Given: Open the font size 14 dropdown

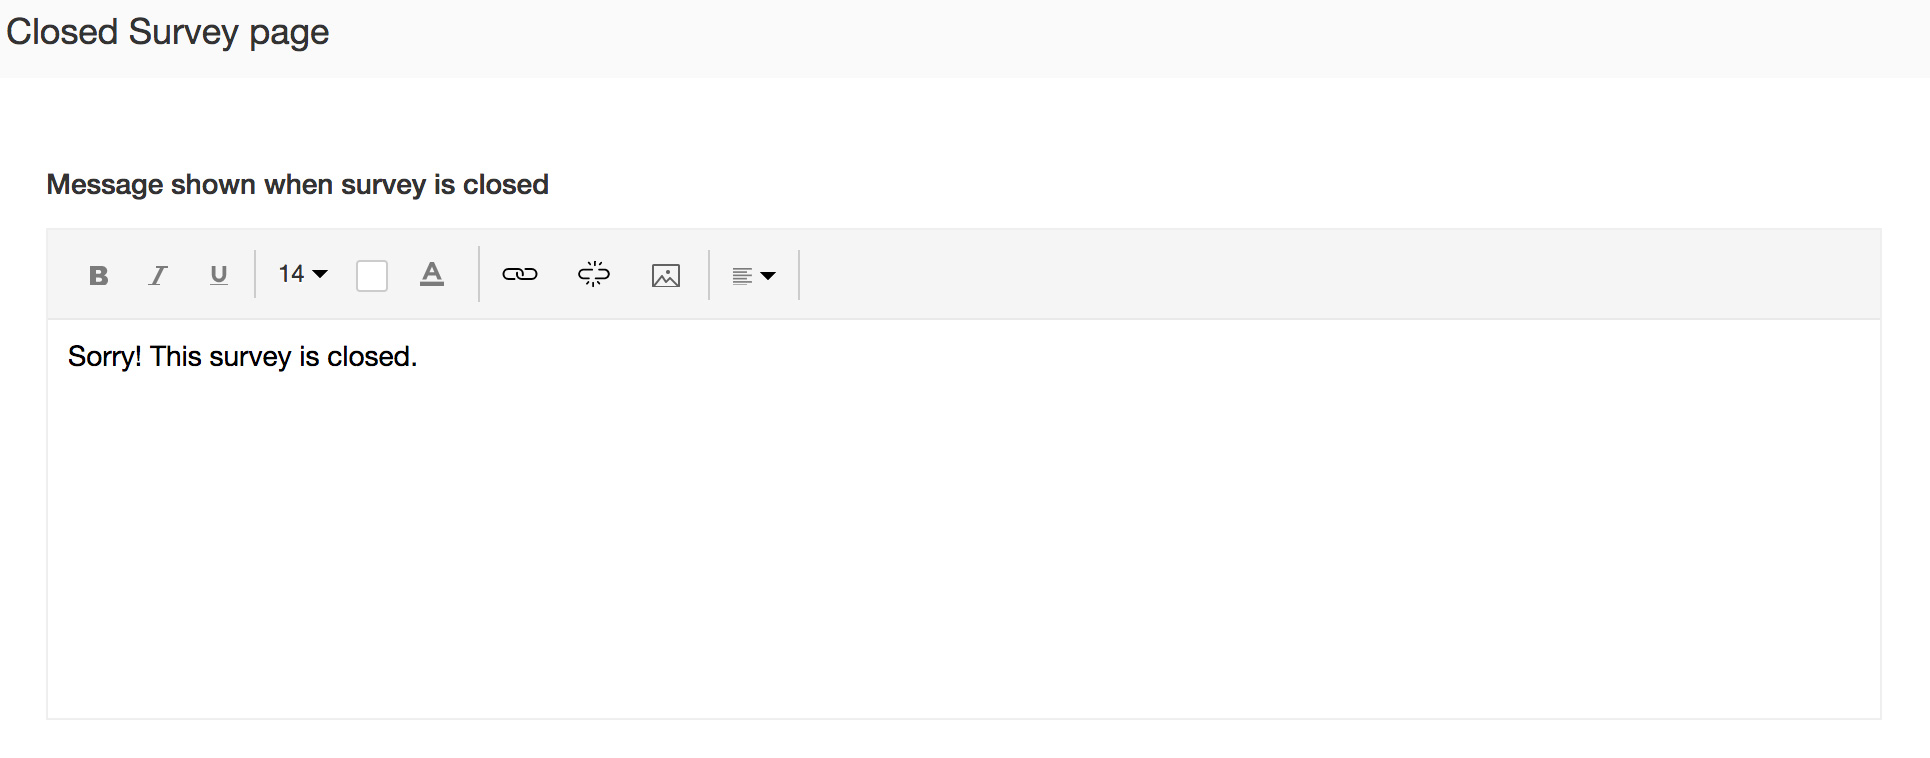Looking at the screenshot, I should 302,274.
